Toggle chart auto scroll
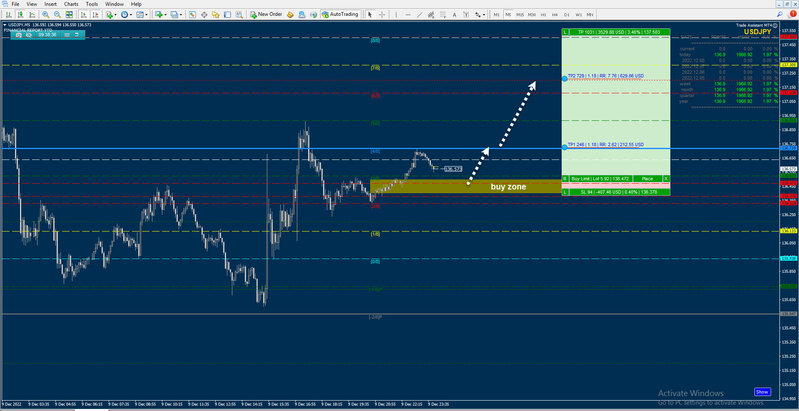Image resolution: width=799 pixels, height=411 pixels. point(83,15)
